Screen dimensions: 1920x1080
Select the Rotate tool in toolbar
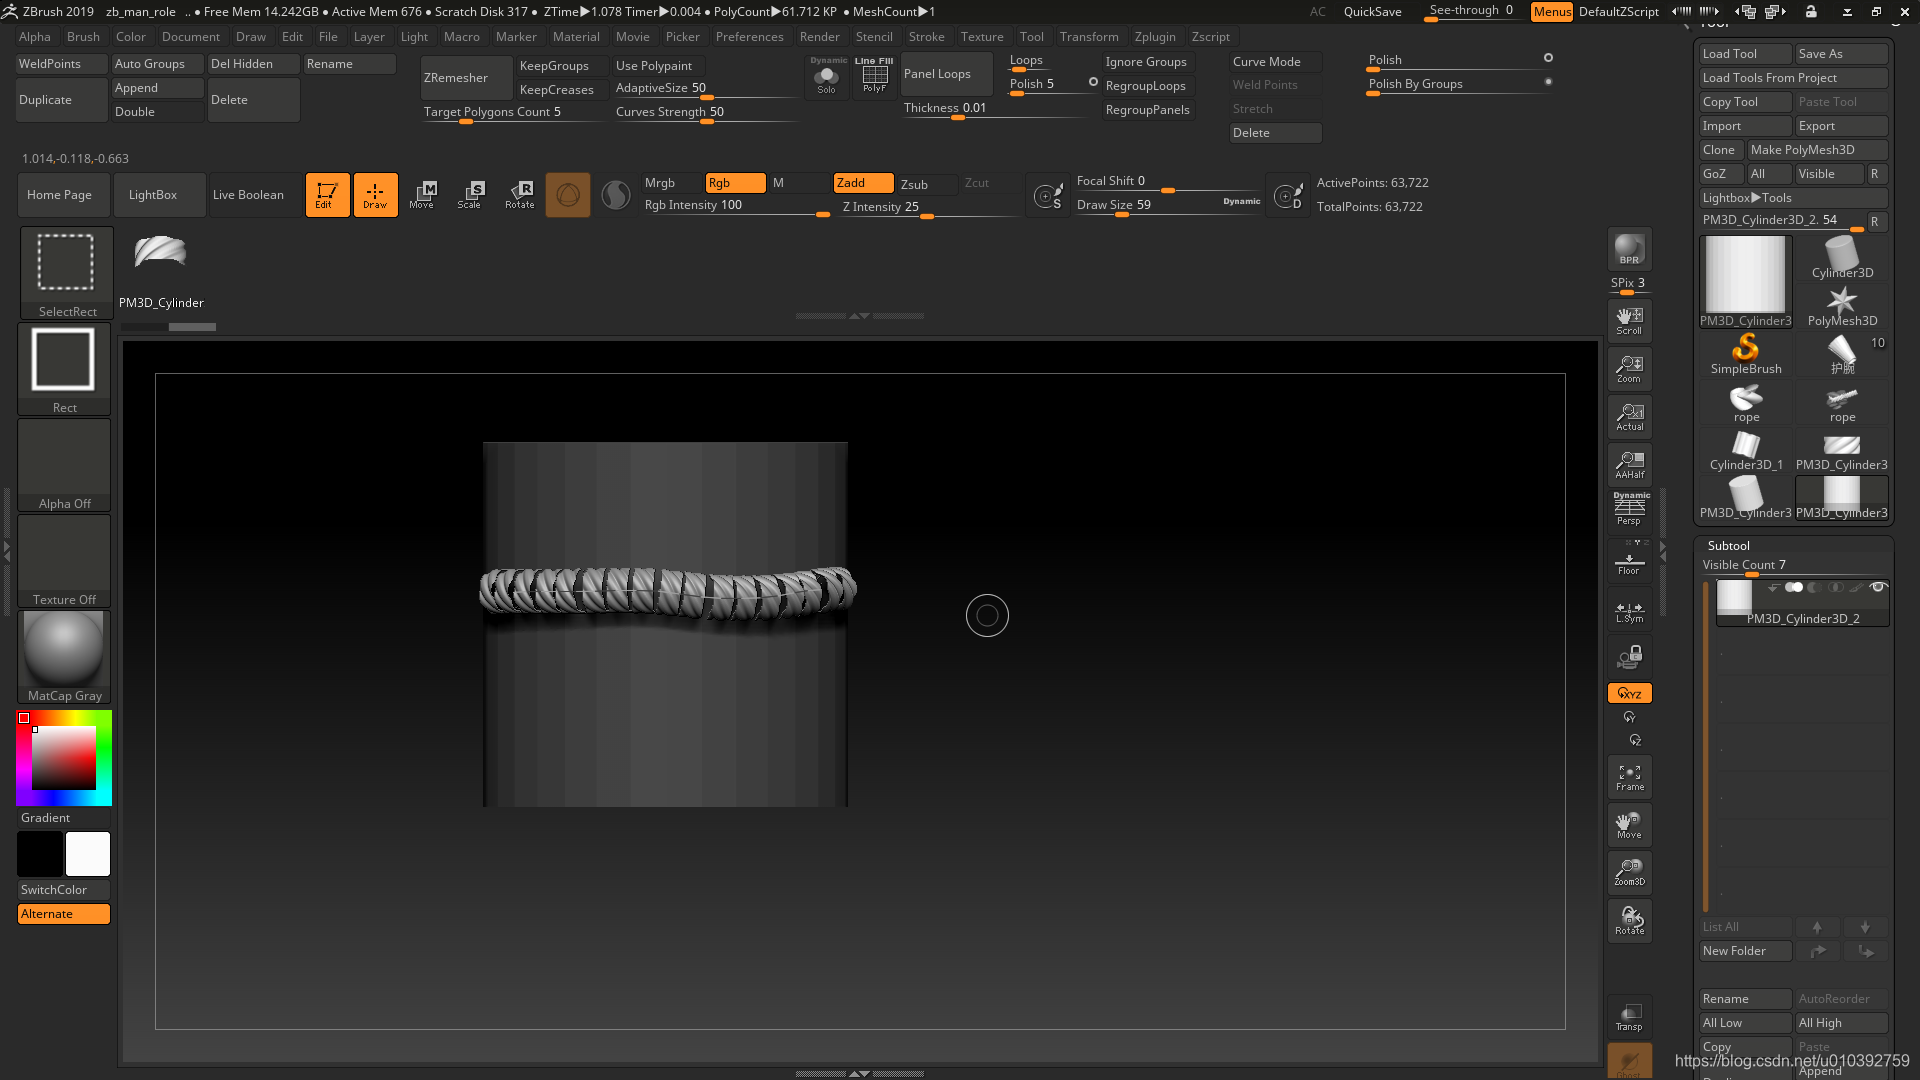[x=518, y=194]
